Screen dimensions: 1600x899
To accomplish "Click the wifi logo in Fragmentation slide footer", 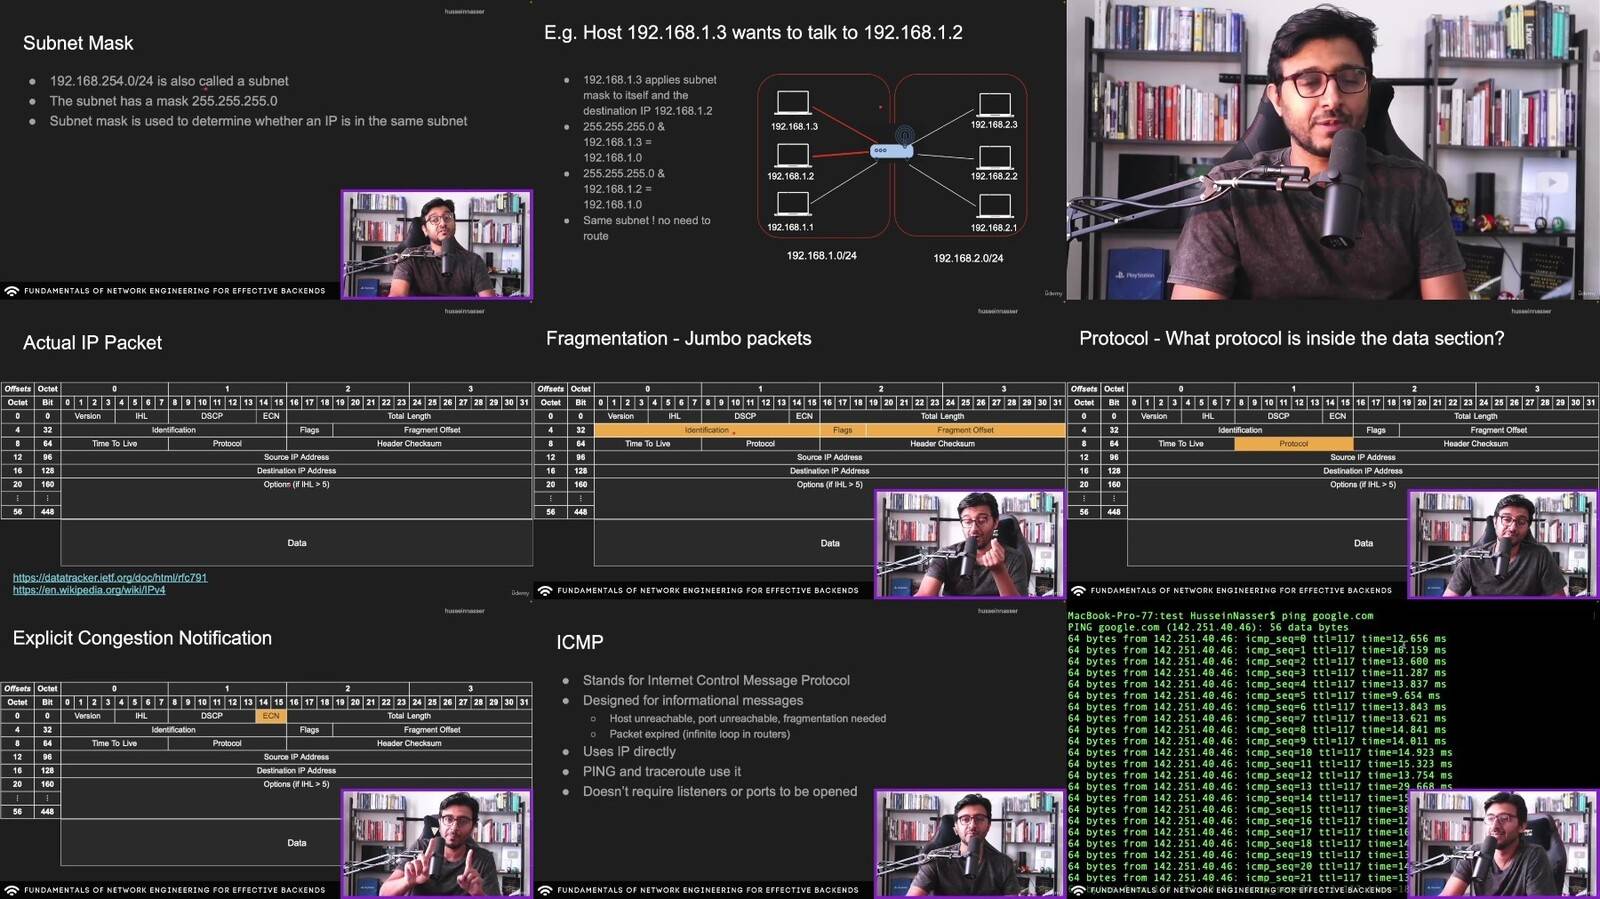I will coord(545,591).
